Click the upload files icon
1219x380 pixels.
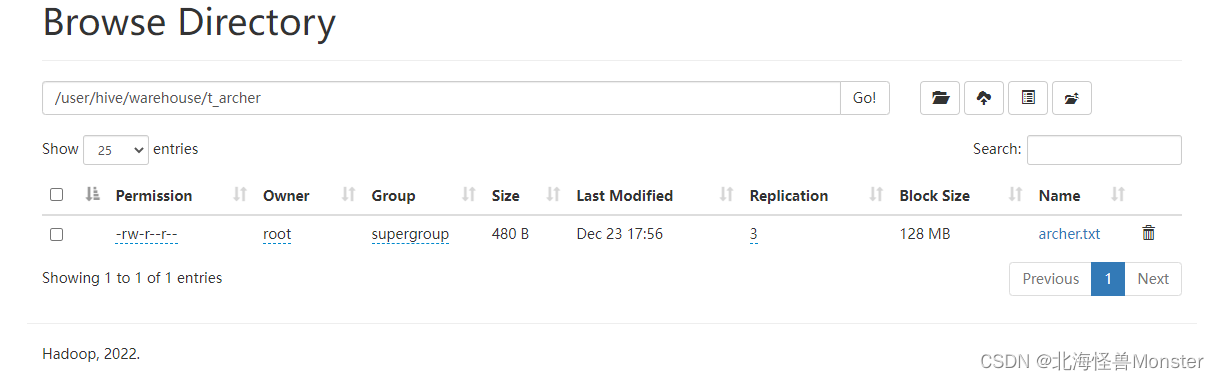coord(984,98)
